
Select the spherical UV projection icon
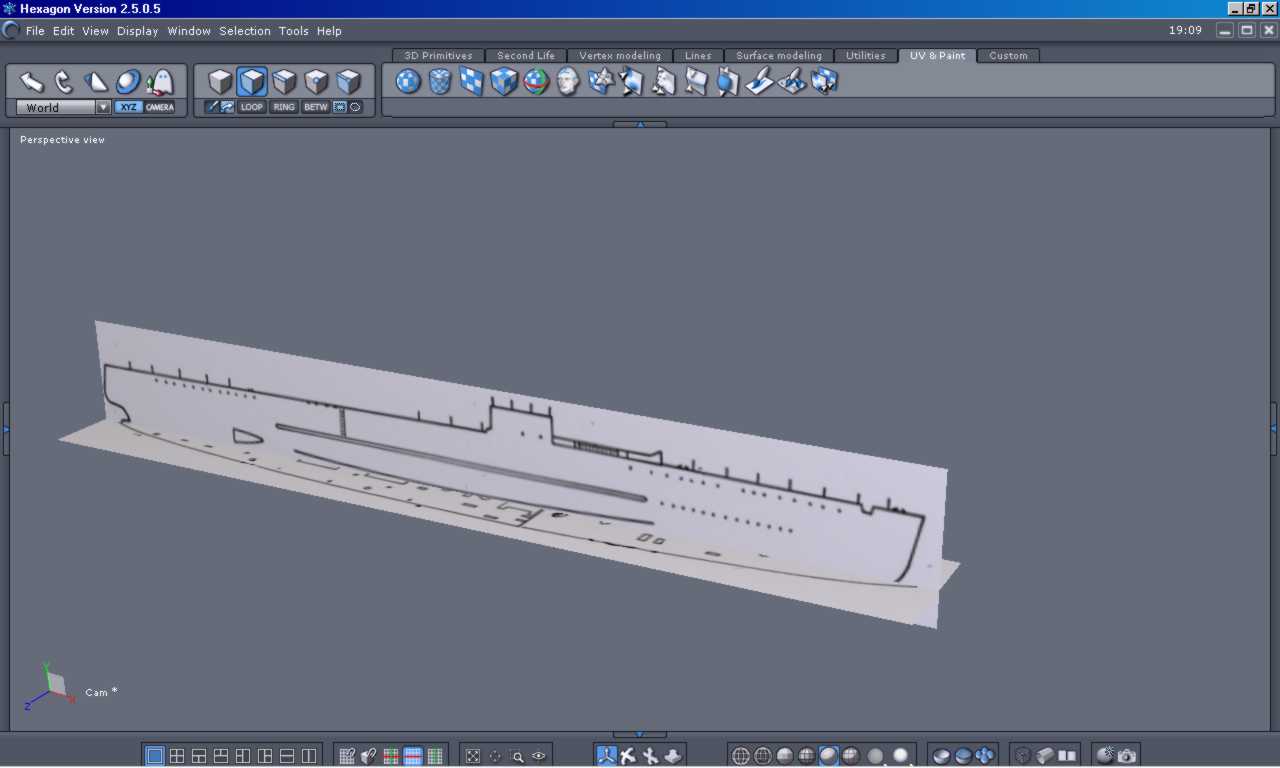[x=408, y=82]
